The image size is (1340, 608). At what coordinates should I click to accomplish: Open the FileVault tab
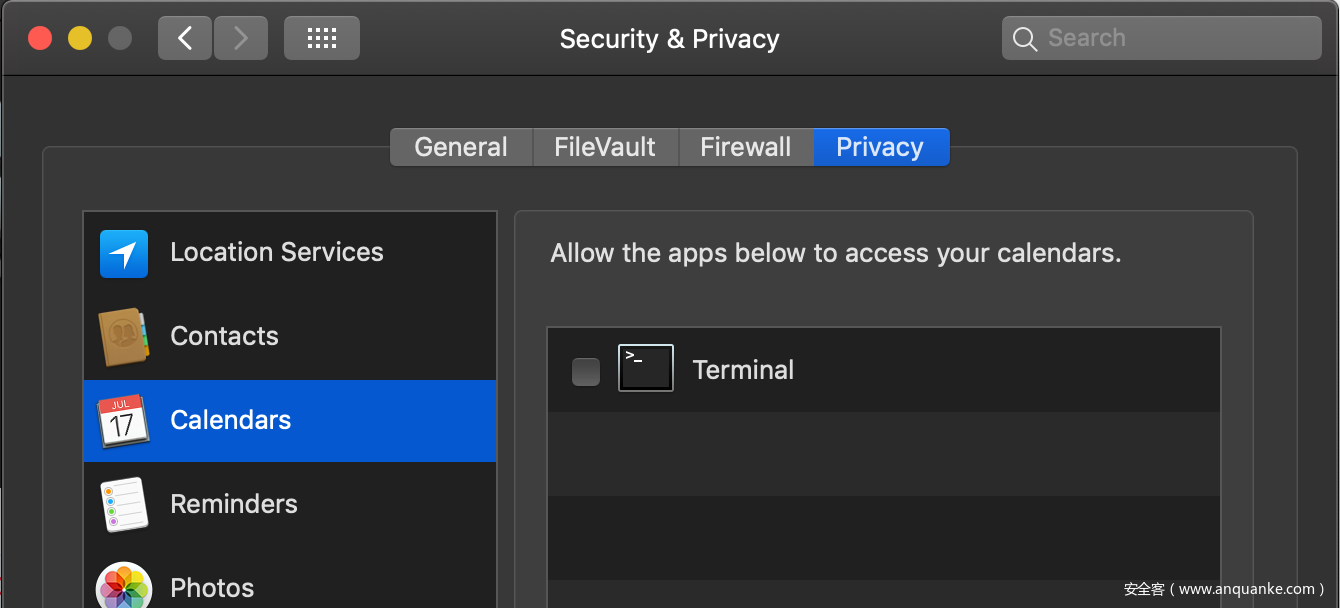coord(605,147)
